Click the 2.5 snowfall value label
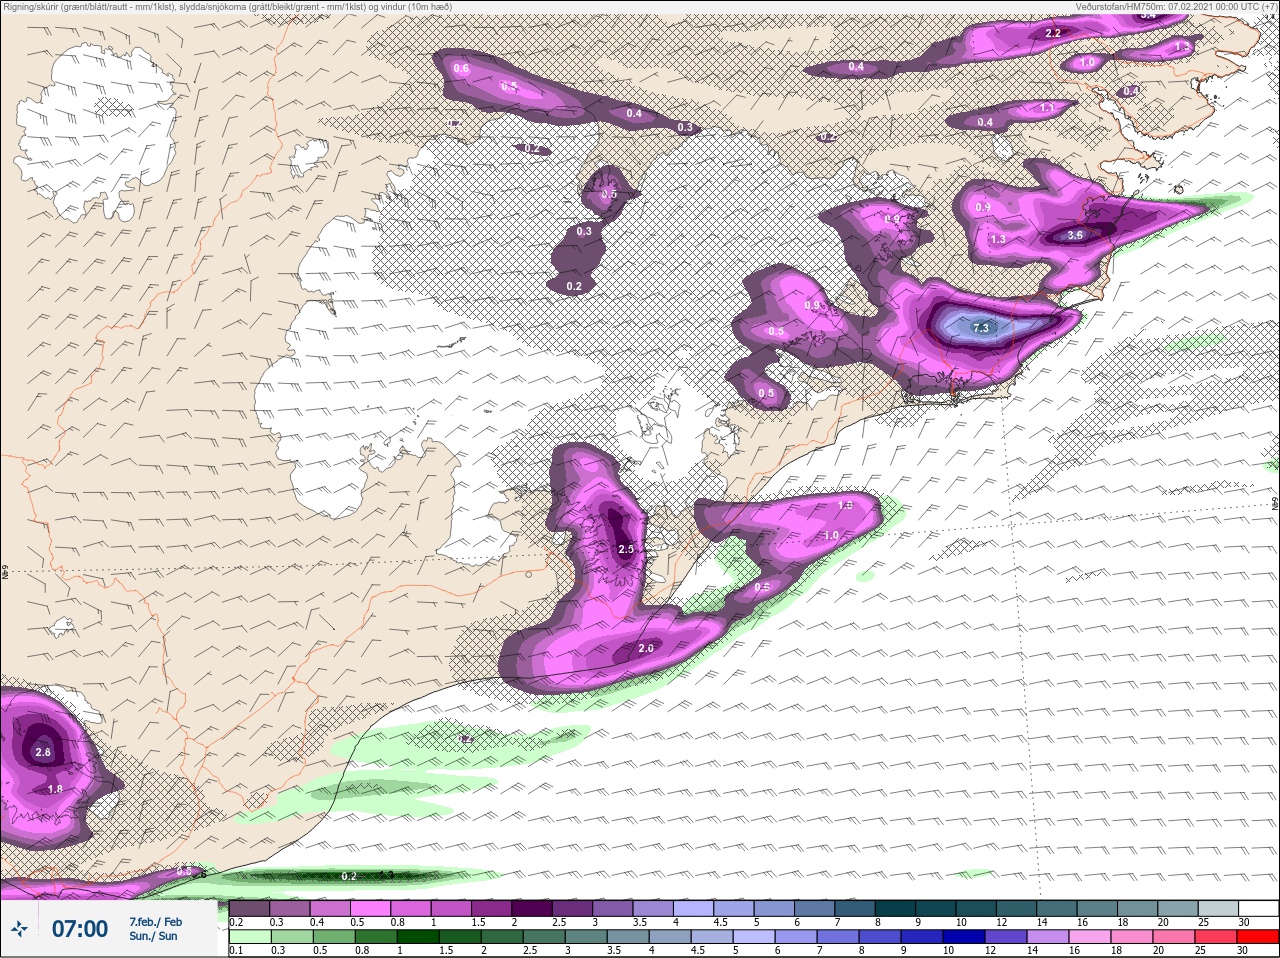This screenshot has width=1280, height=958. click(626, 549)
